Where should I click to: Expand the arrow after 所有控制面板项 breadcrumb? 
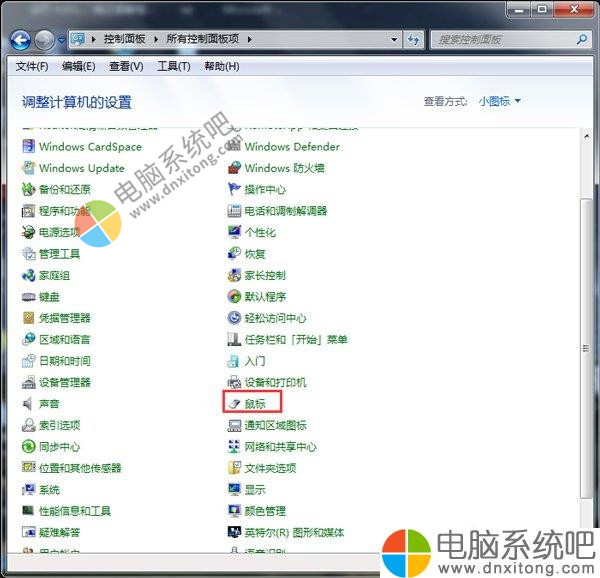pyautogui.click(x=249, y=39)
